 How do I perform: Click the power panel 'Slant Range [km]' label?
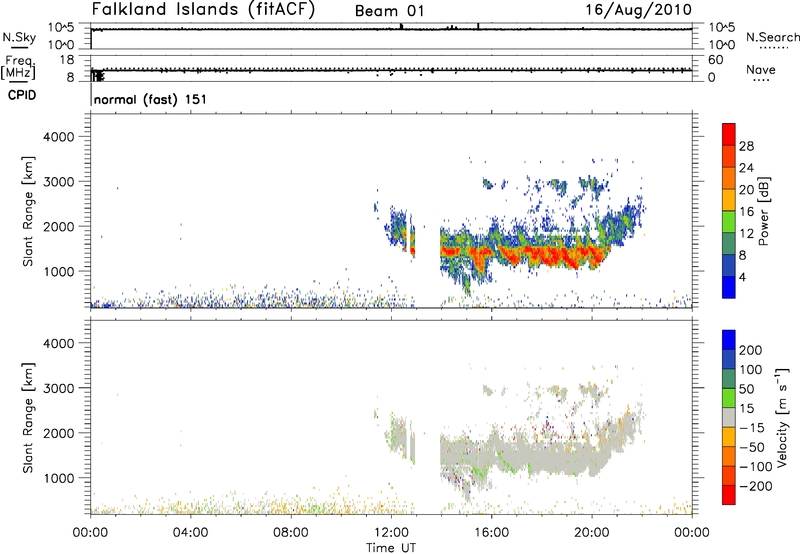(x=28, y=211)
